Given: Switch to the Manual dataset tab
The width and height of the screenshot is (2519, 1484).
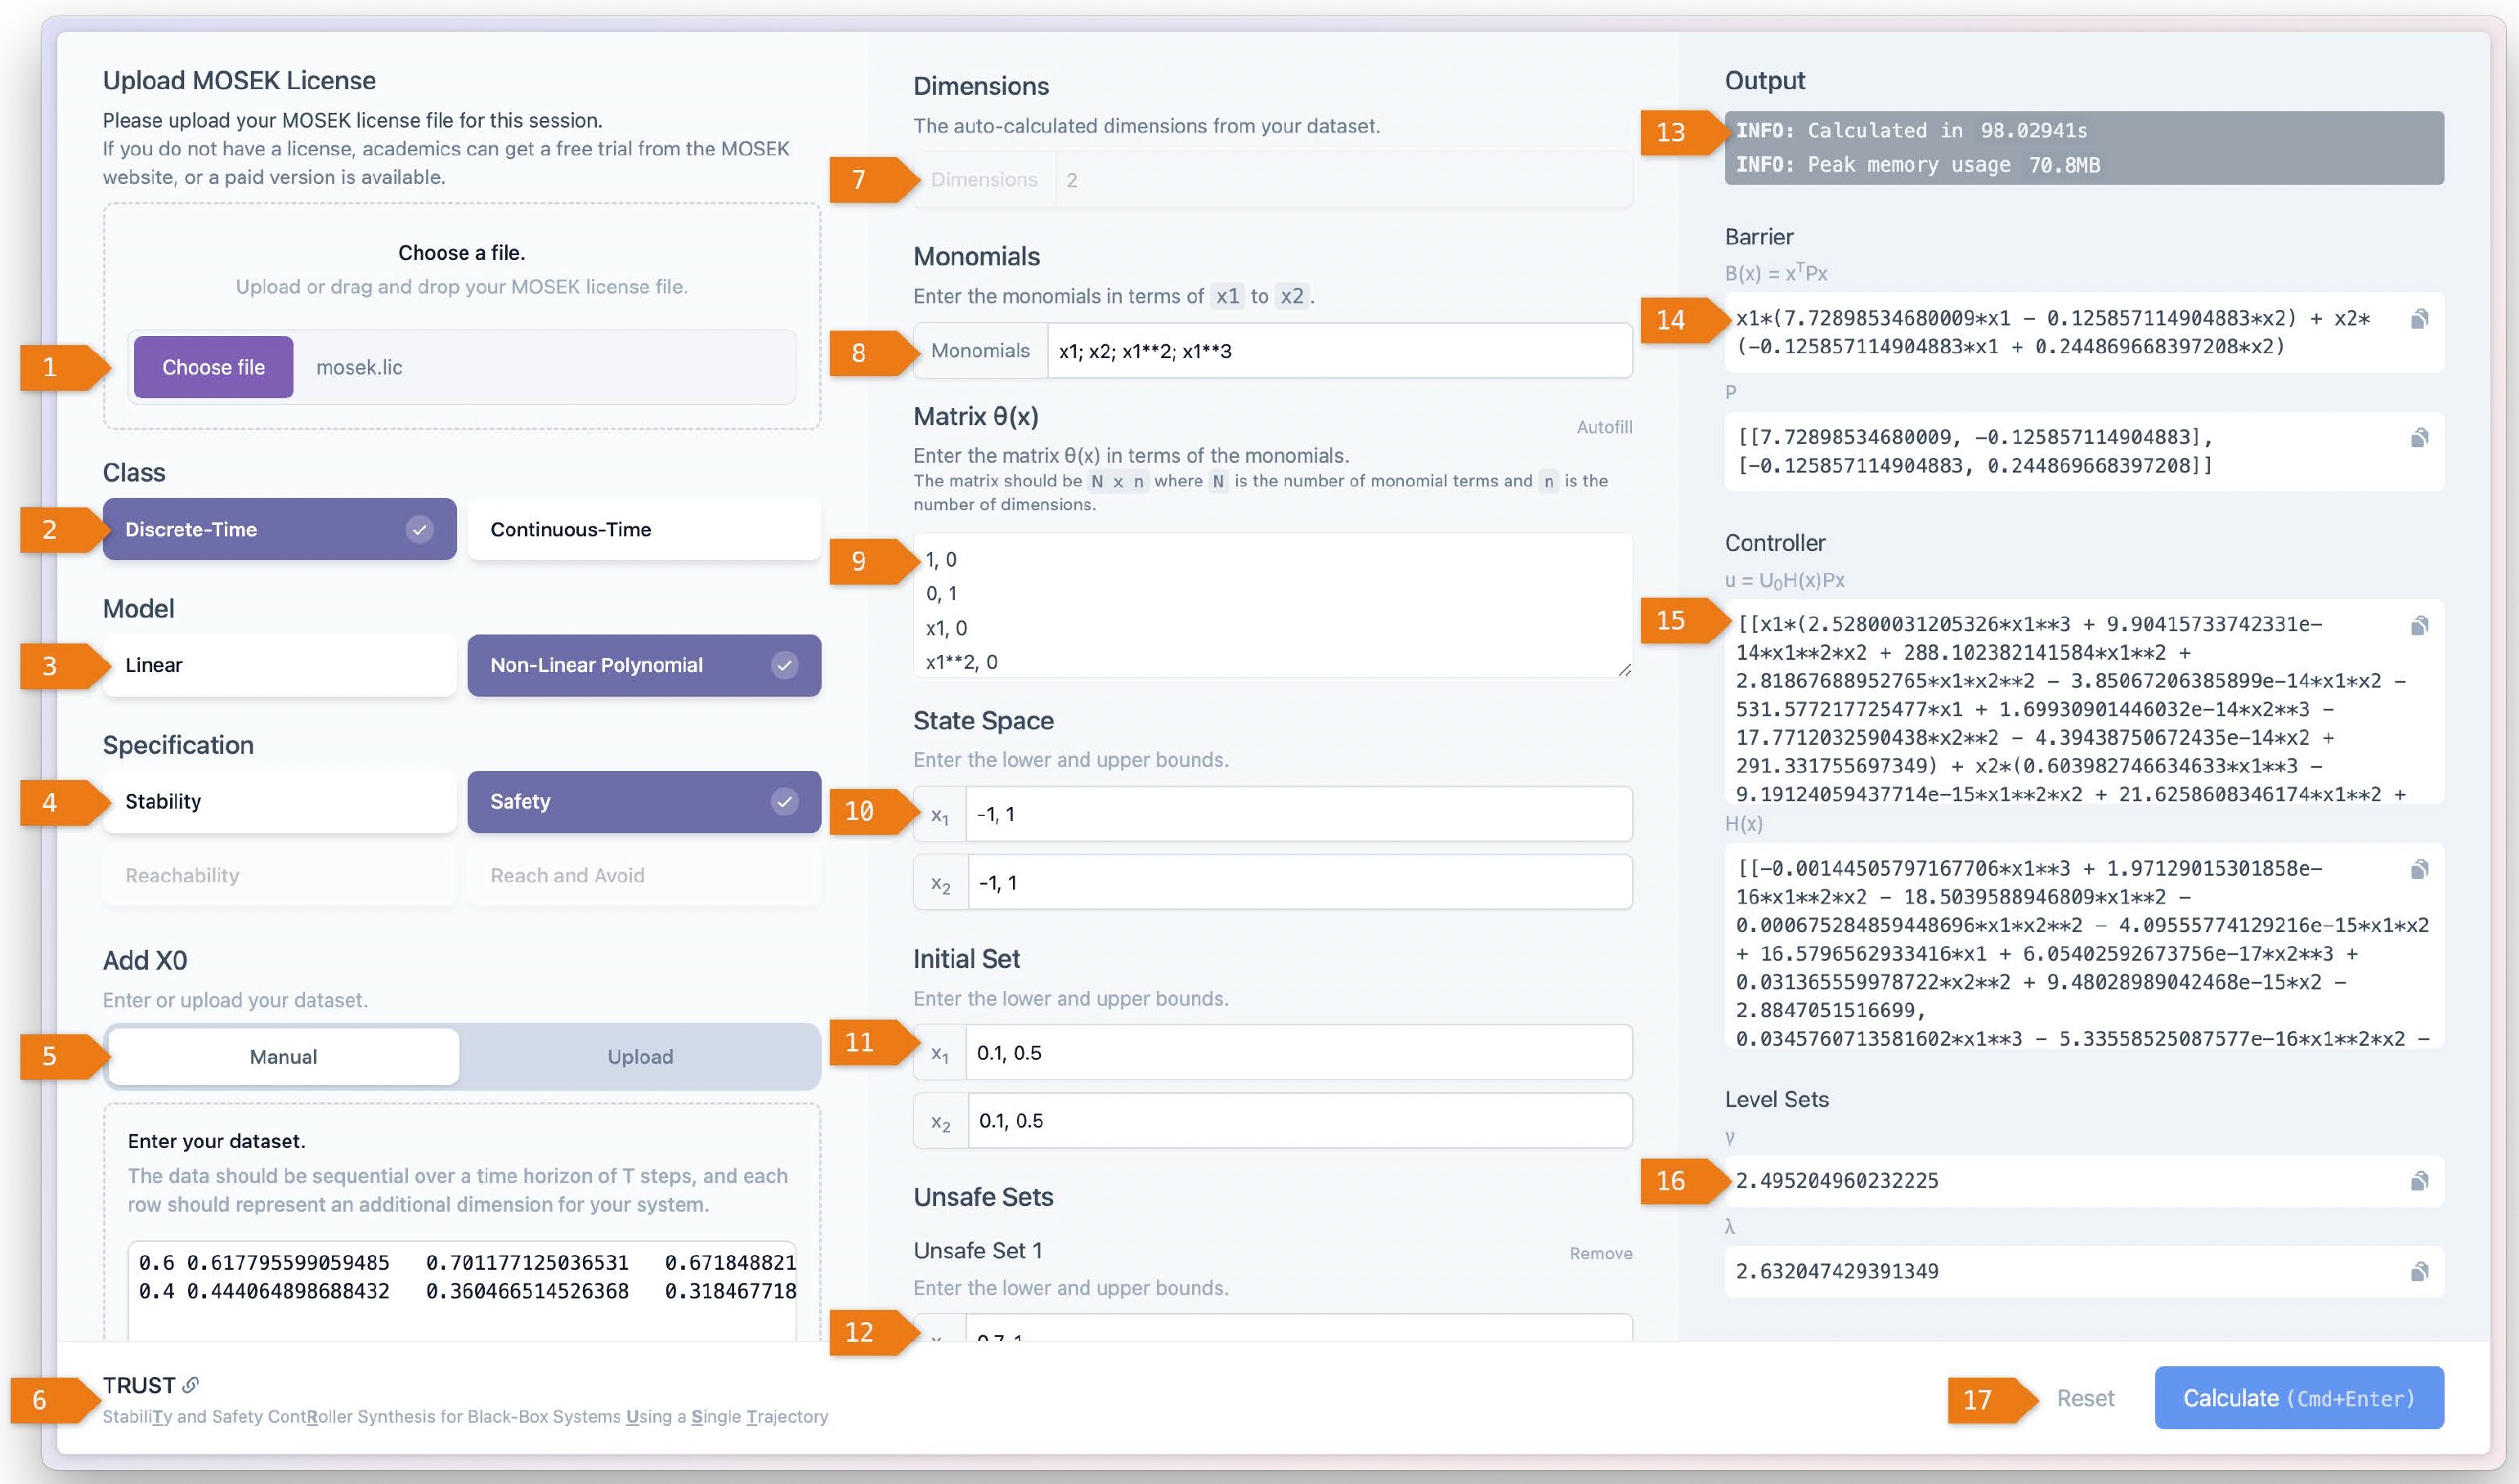Looking at the screenshot, I should tap(283, 1057).
